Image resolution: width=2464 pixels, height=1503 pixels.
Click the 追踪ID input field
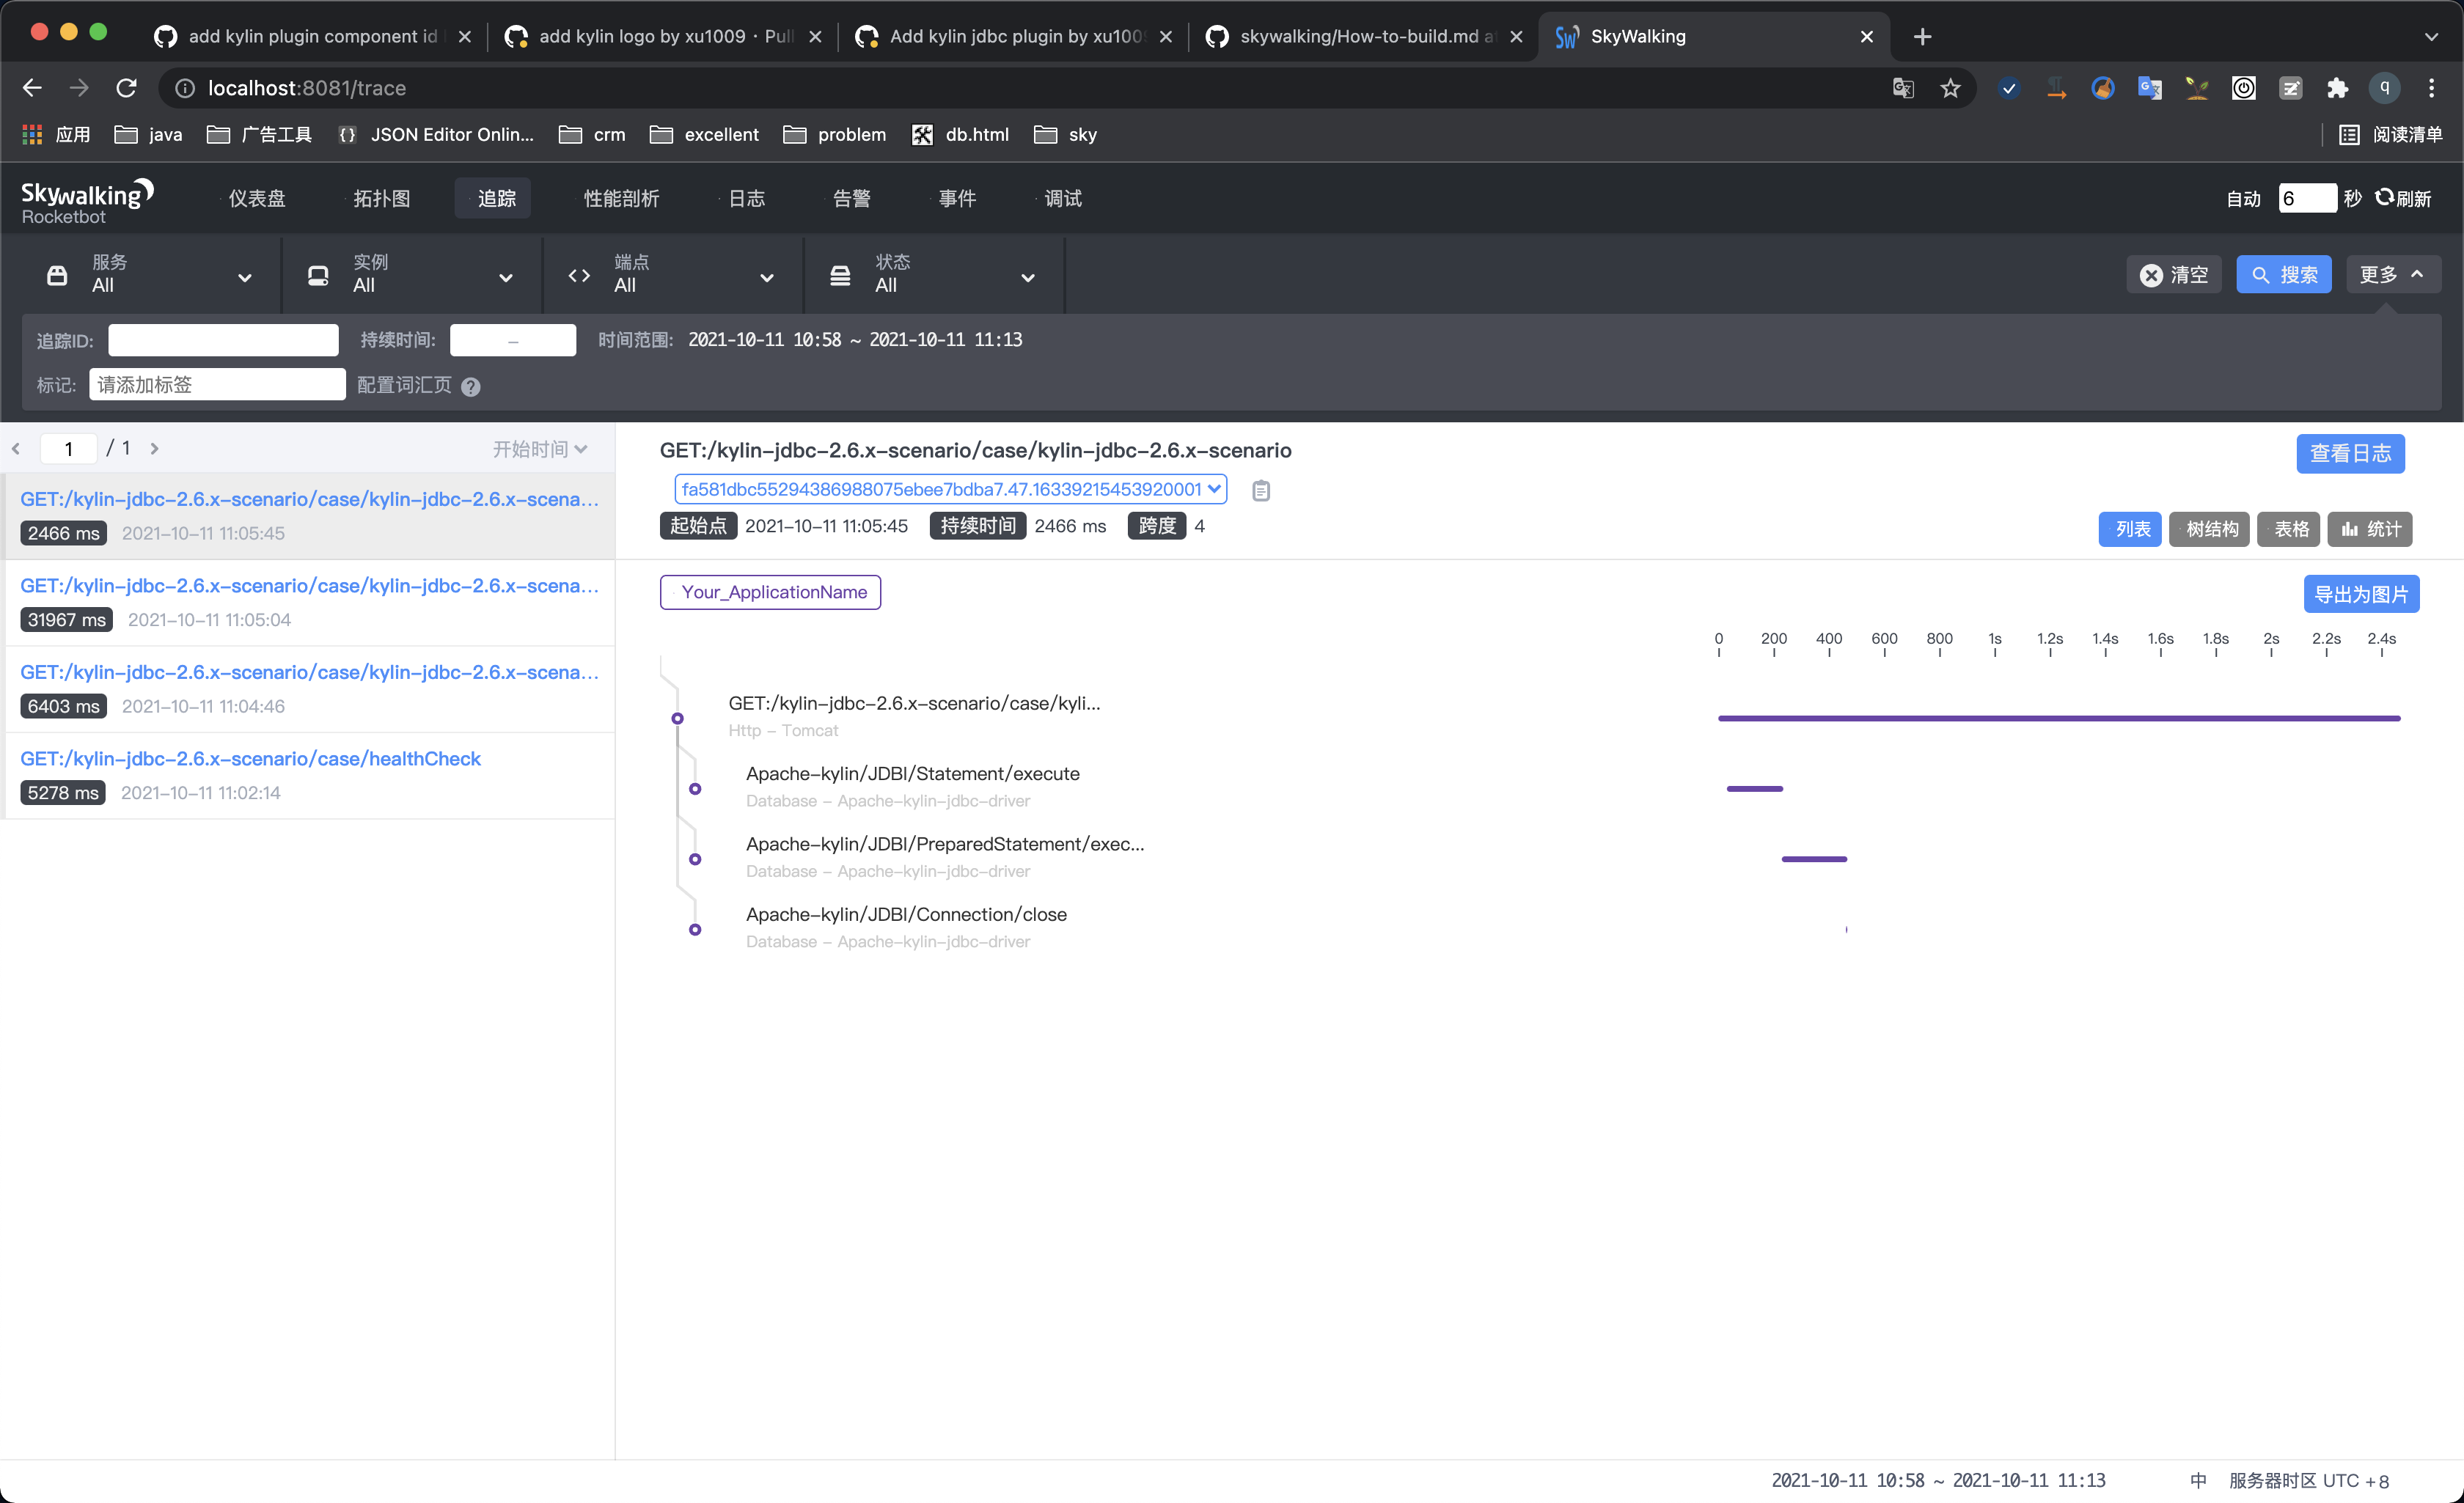[x=223, y=340]
